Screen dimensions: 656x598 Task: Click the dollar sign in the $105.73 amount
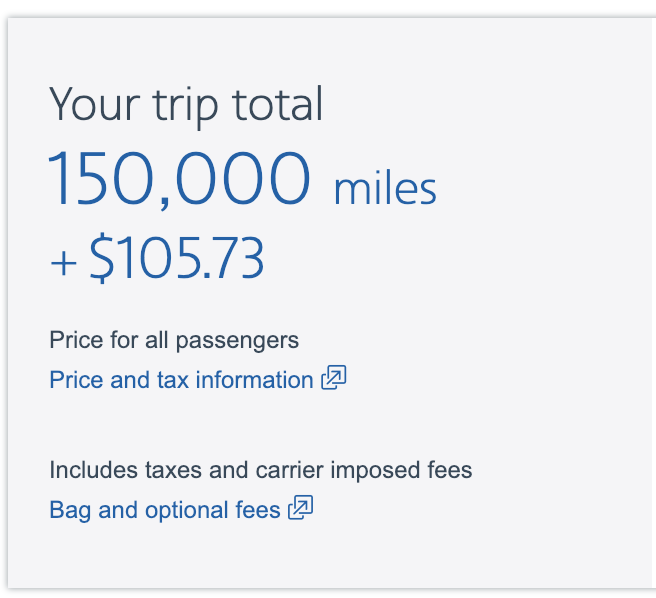pyautogui.click(x=101, y=258)
